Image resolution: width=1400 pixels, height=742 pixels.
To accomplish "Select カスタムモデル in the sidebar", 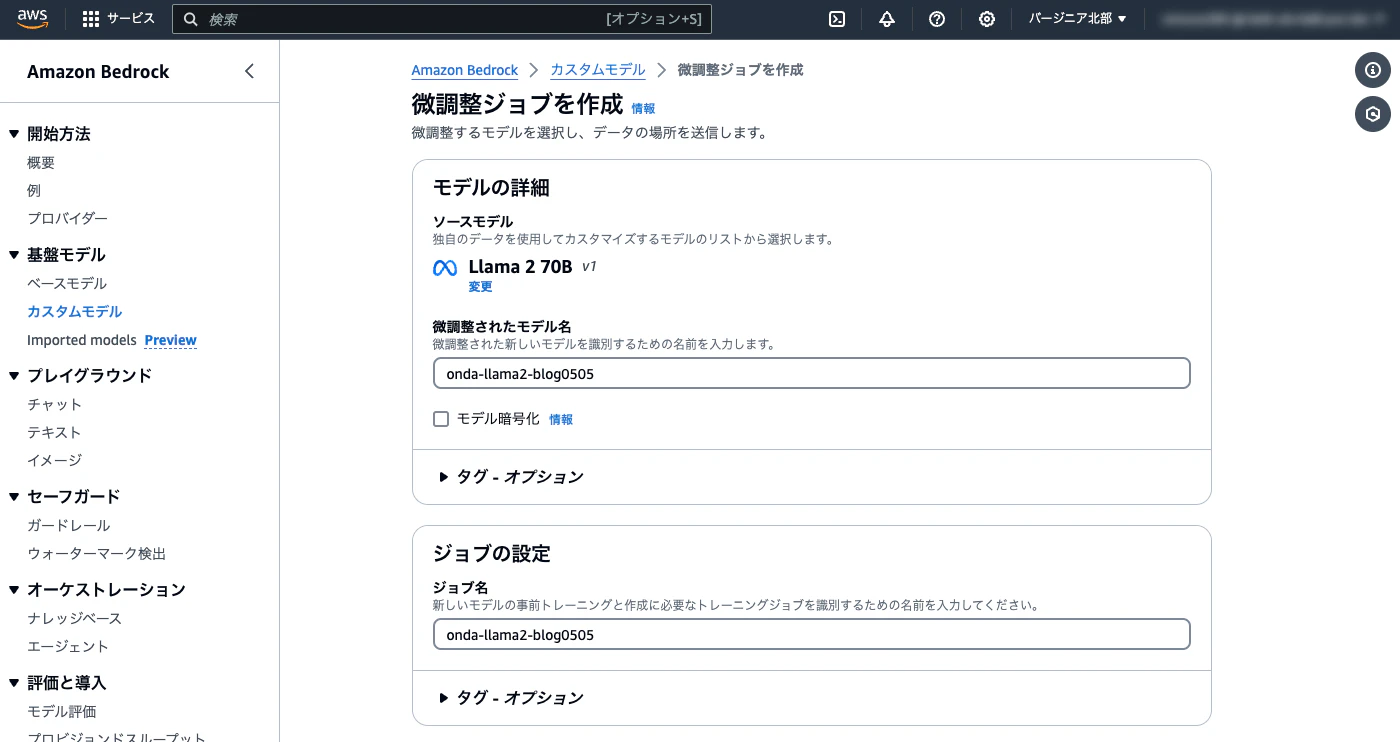I will [75, 312].
